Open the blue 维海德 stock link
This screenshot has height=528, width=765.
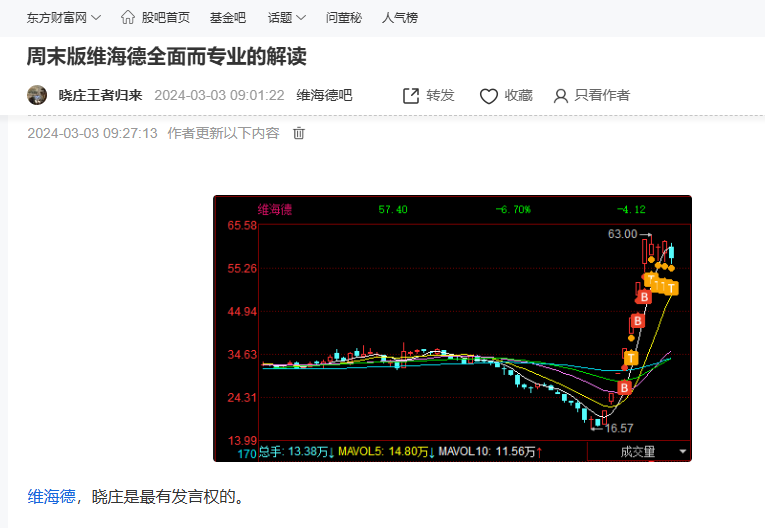[x=52, y=497]
